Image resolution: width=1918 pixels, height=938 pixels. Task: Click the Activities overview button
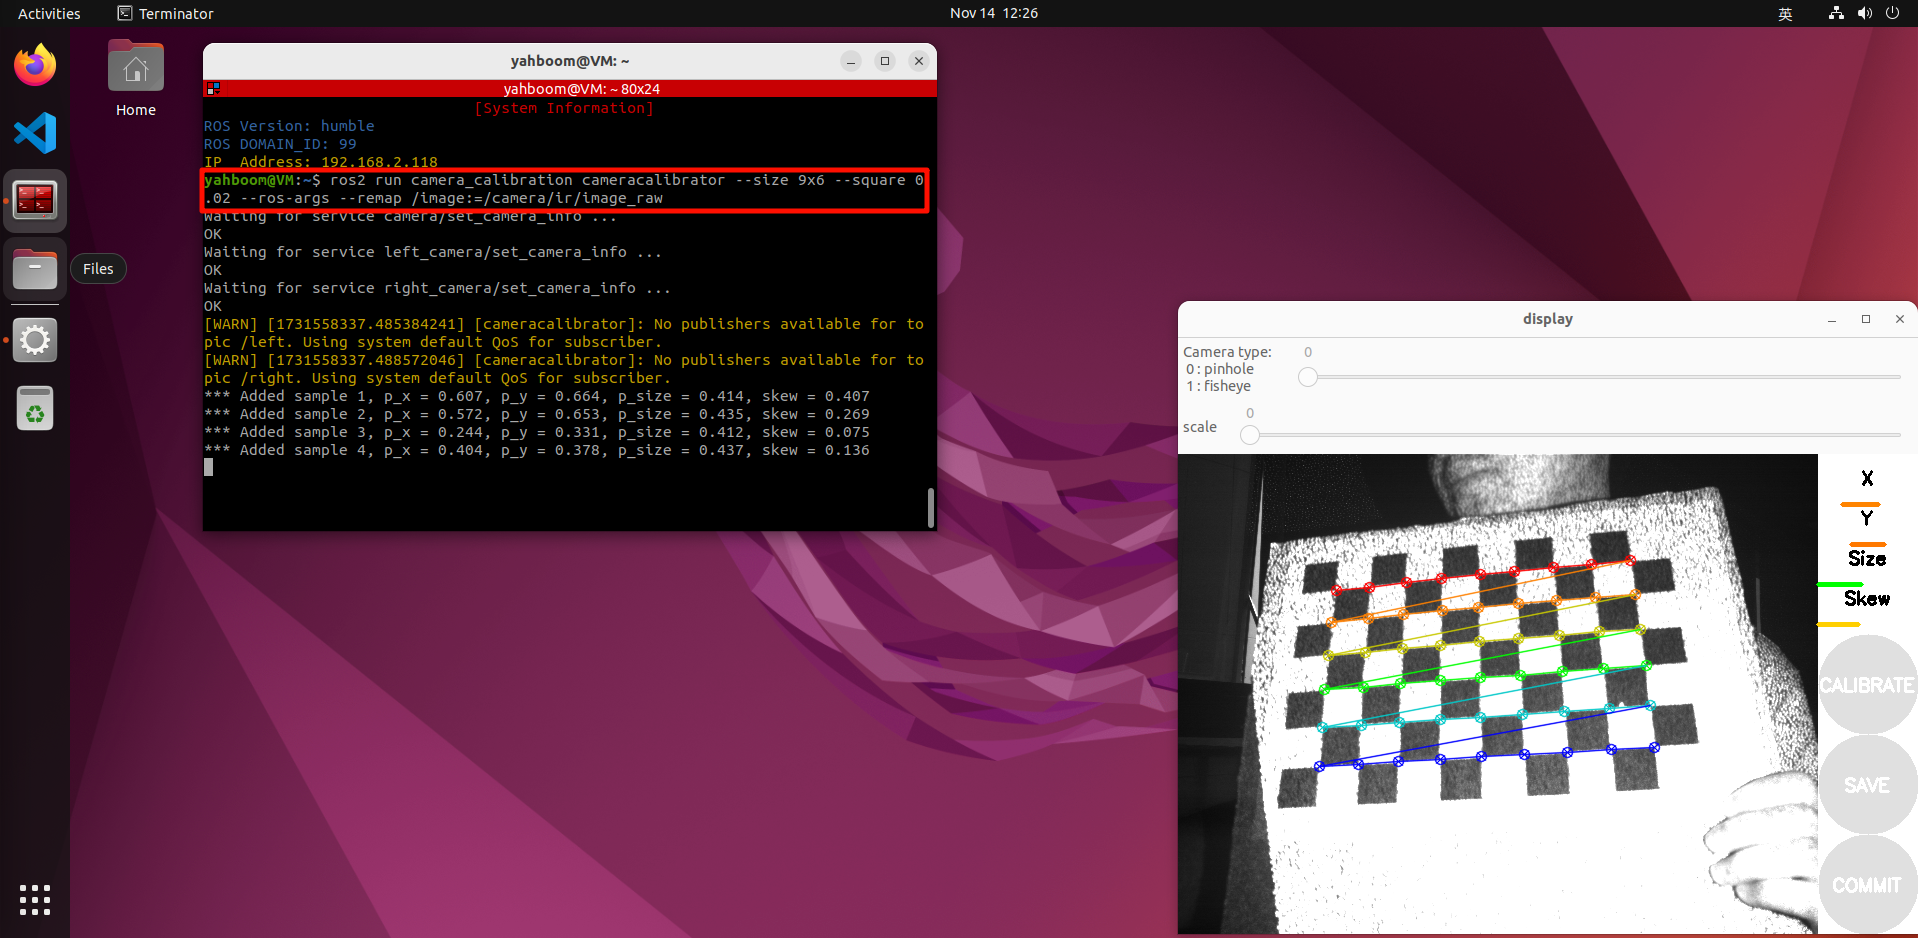pos(49,13)
